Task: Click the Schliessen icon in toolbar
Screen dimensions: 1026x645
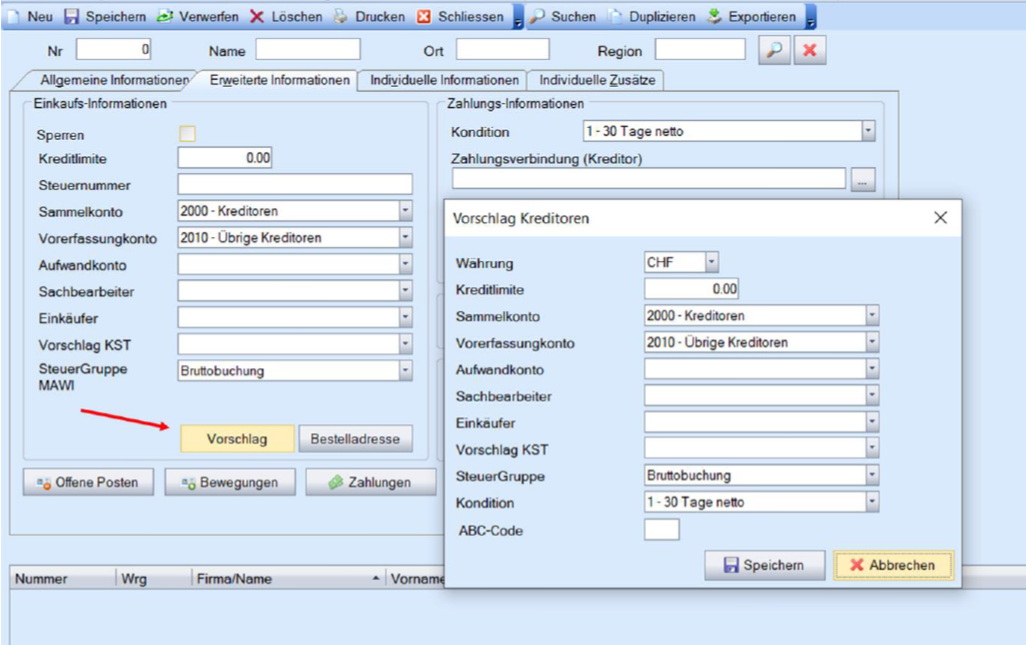Action: 424,16
